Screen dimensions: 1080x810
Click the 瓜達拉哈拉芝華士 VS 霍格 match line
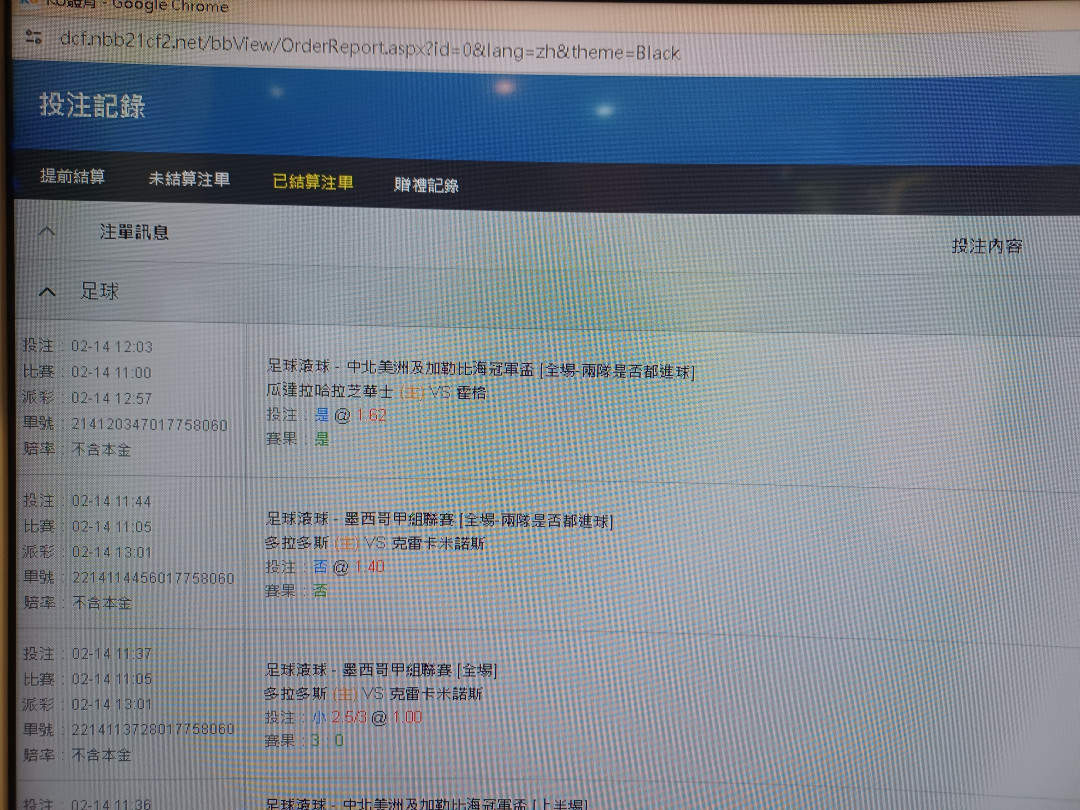coord(376,392)
